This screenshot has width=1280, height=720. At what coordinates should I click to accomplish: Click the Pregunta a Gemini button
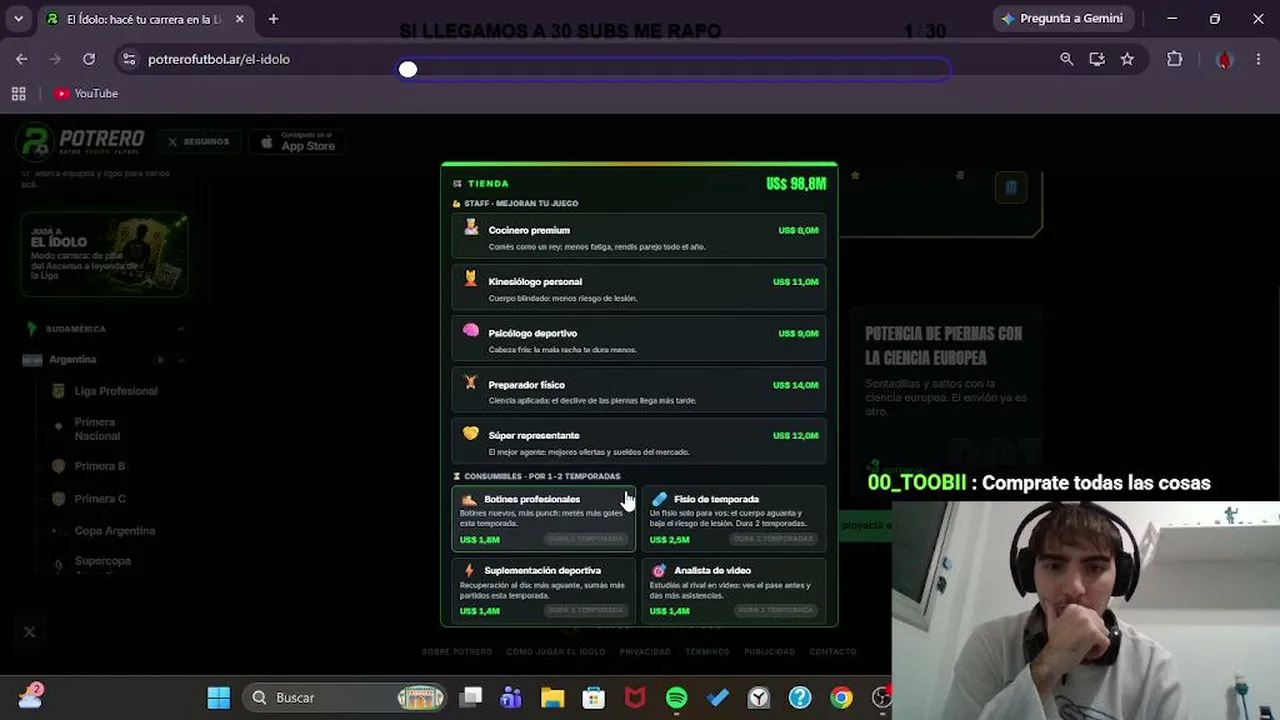pyautogui.click(x=1062, y=19)
